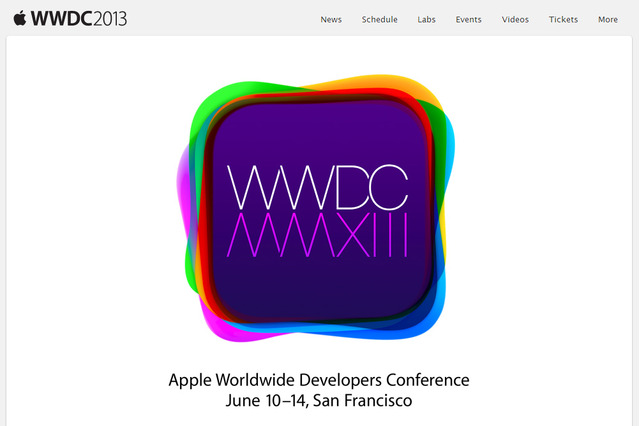Go to the Schedule section
The image size is (639, 426).
click(x=379, y=20)
